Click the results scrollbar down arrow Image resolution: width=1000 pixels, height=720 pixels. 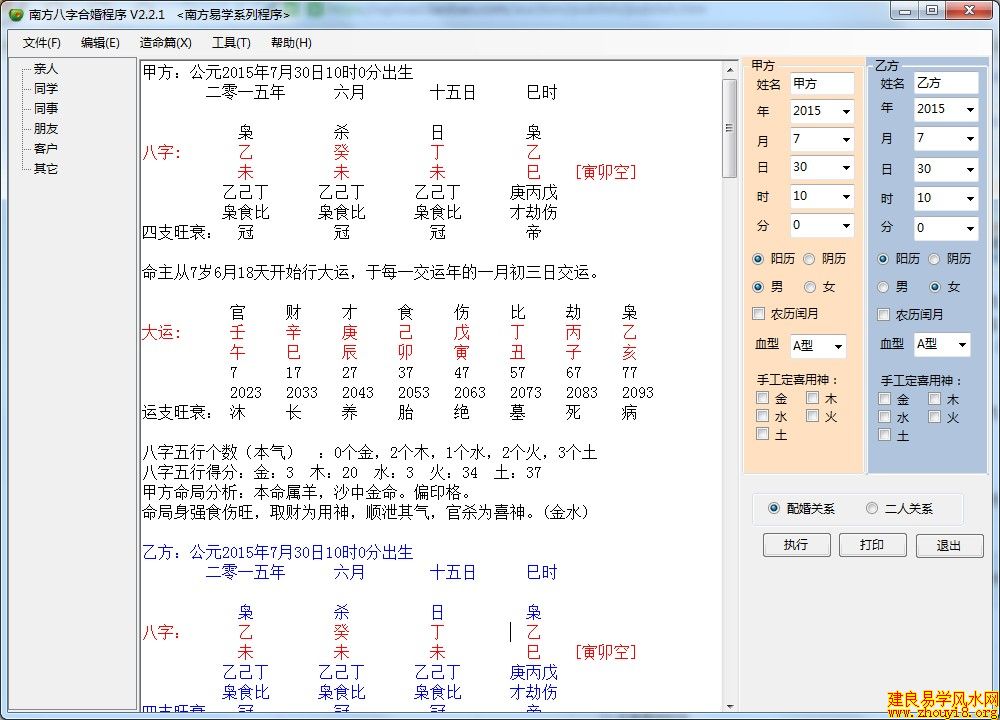(x=730, y=706)
